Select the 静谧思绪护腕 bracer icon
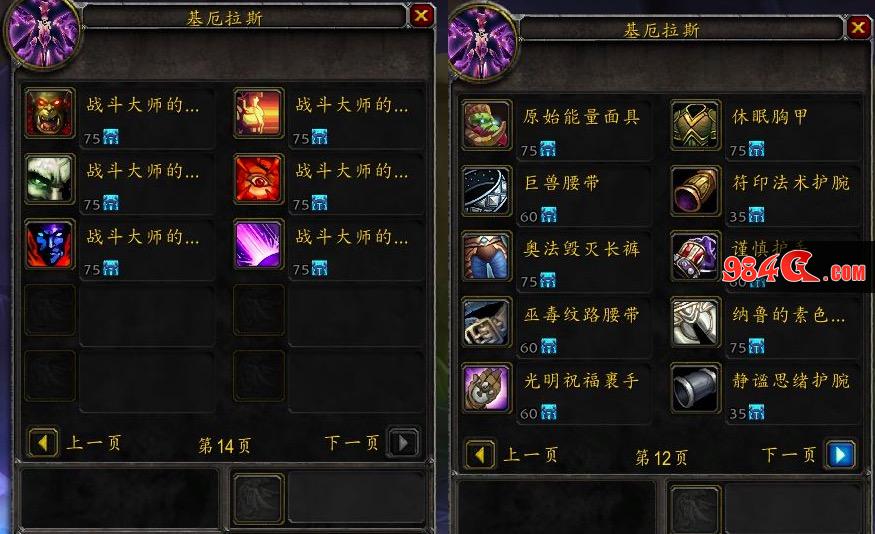 pos(695,388)
